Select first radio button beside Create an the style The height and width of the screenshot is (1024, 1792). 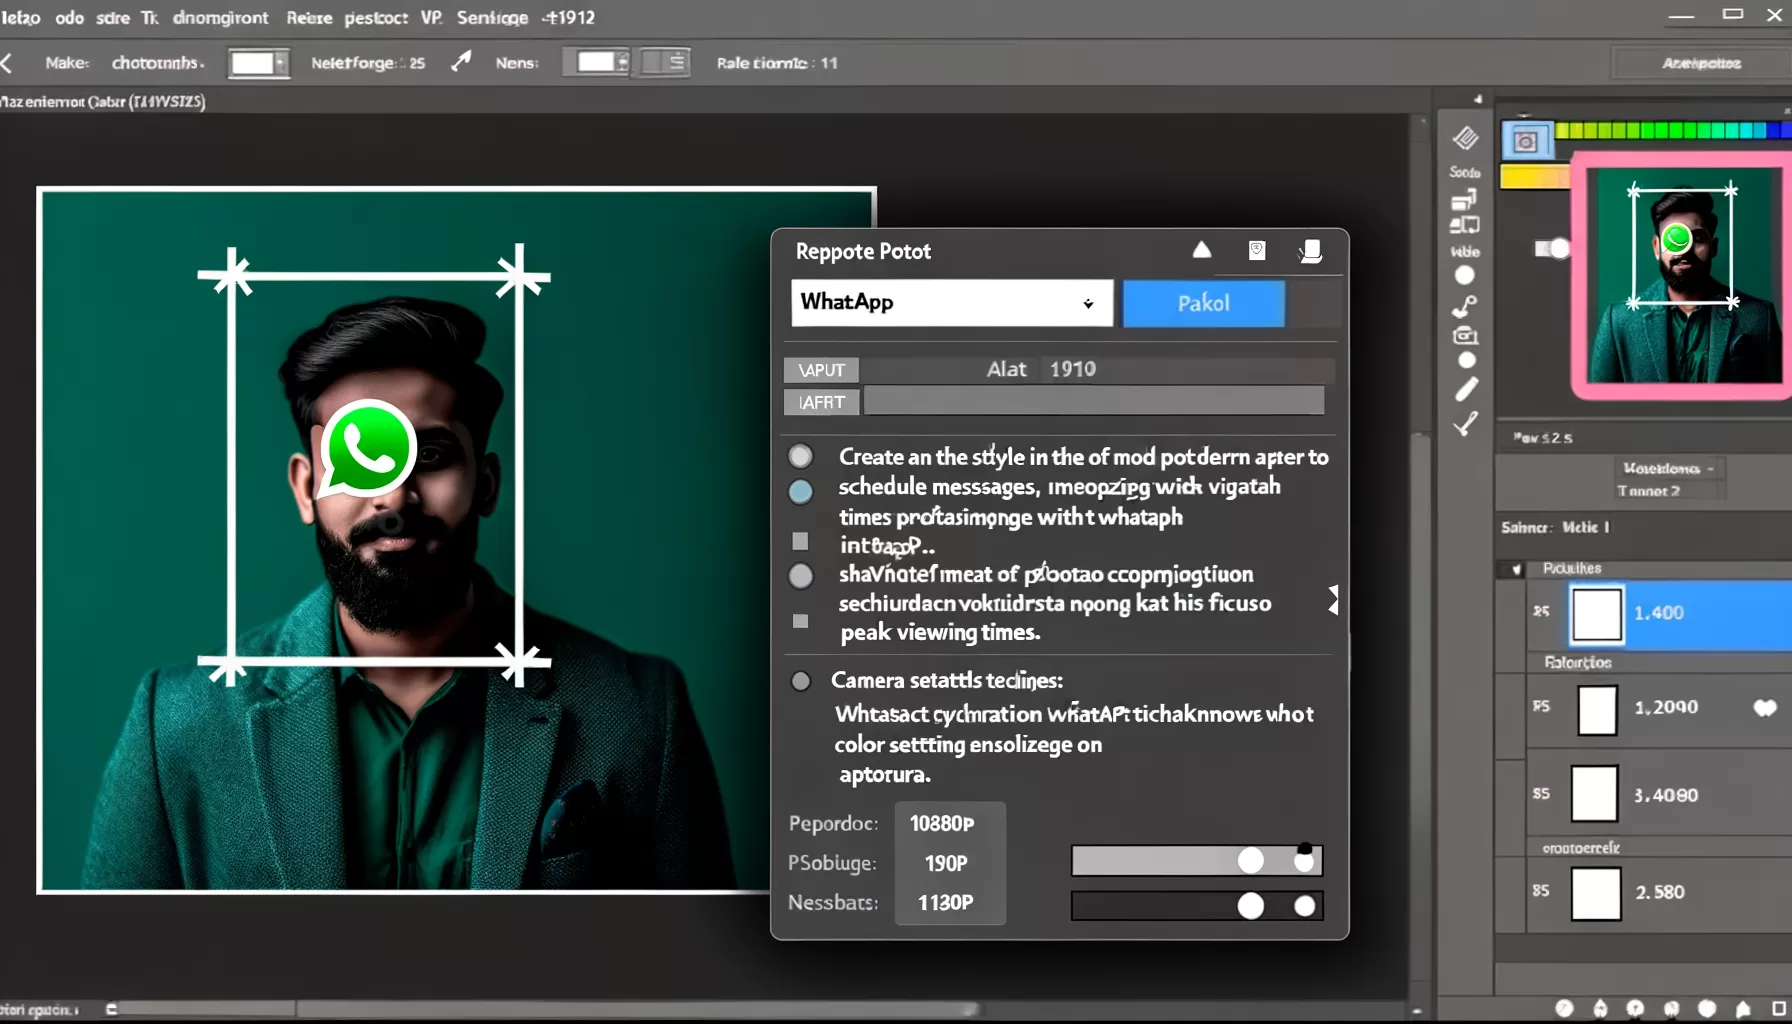click(800, 456)
